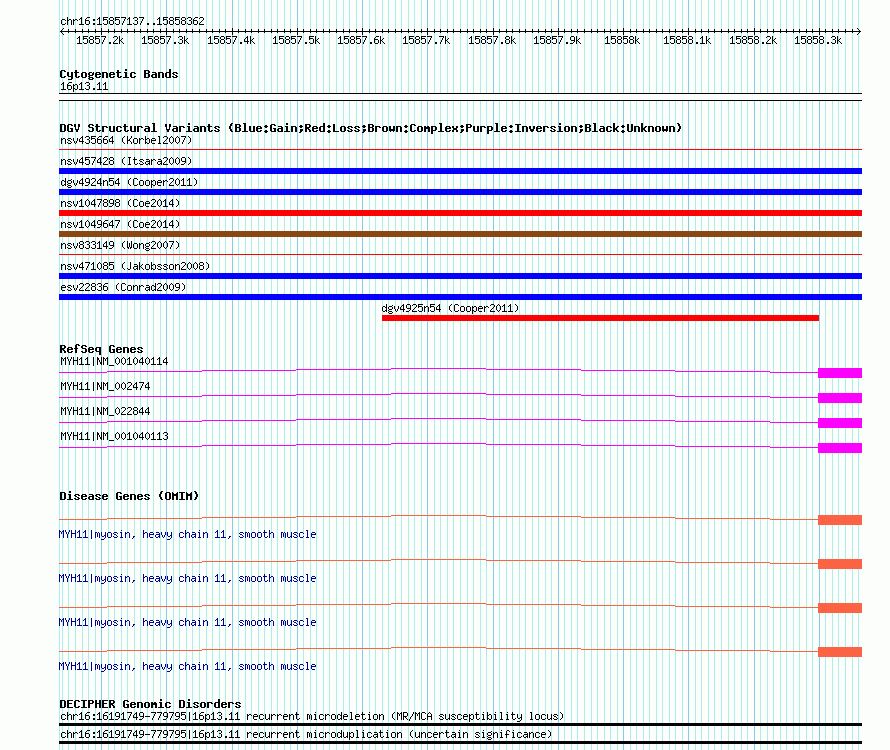Click the DECIPHER Genomic Disorders track heading
The width and height of the screenshot is (890, 750).
(x=150, y=704)
